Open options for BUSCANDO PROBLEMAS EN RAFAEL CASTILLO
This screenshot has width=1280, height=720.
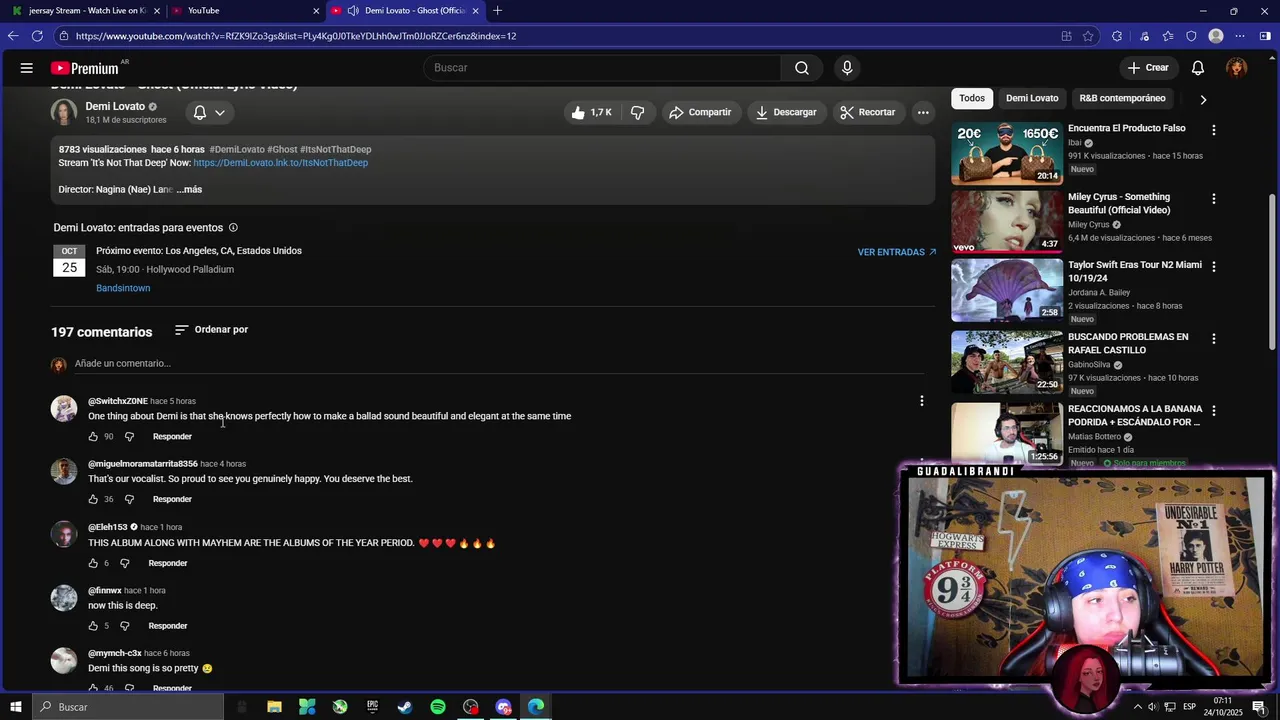click(x=1214, y=339)
